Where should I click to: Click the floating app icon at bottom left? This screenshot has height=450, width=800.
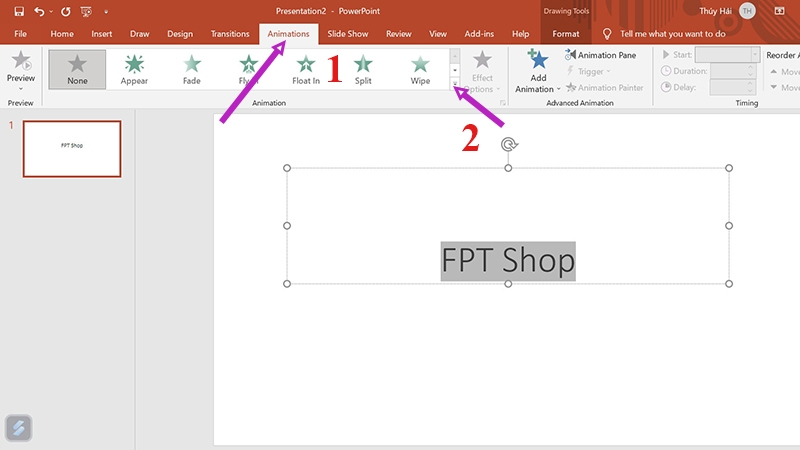tap(19, 428)
